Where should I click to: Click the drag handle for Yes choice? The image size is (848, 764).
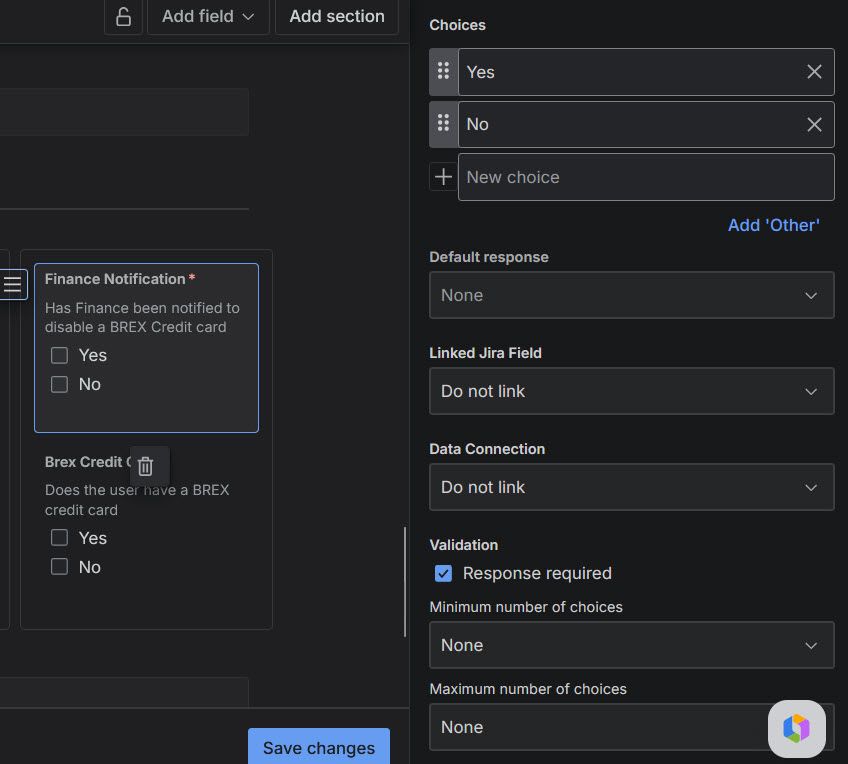pos(443,72)
